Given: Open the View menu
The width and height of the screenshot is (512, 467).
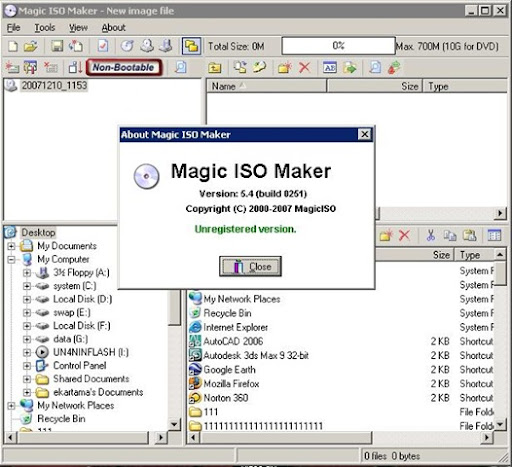Looking at the screenshot, I should click(78, 28).
